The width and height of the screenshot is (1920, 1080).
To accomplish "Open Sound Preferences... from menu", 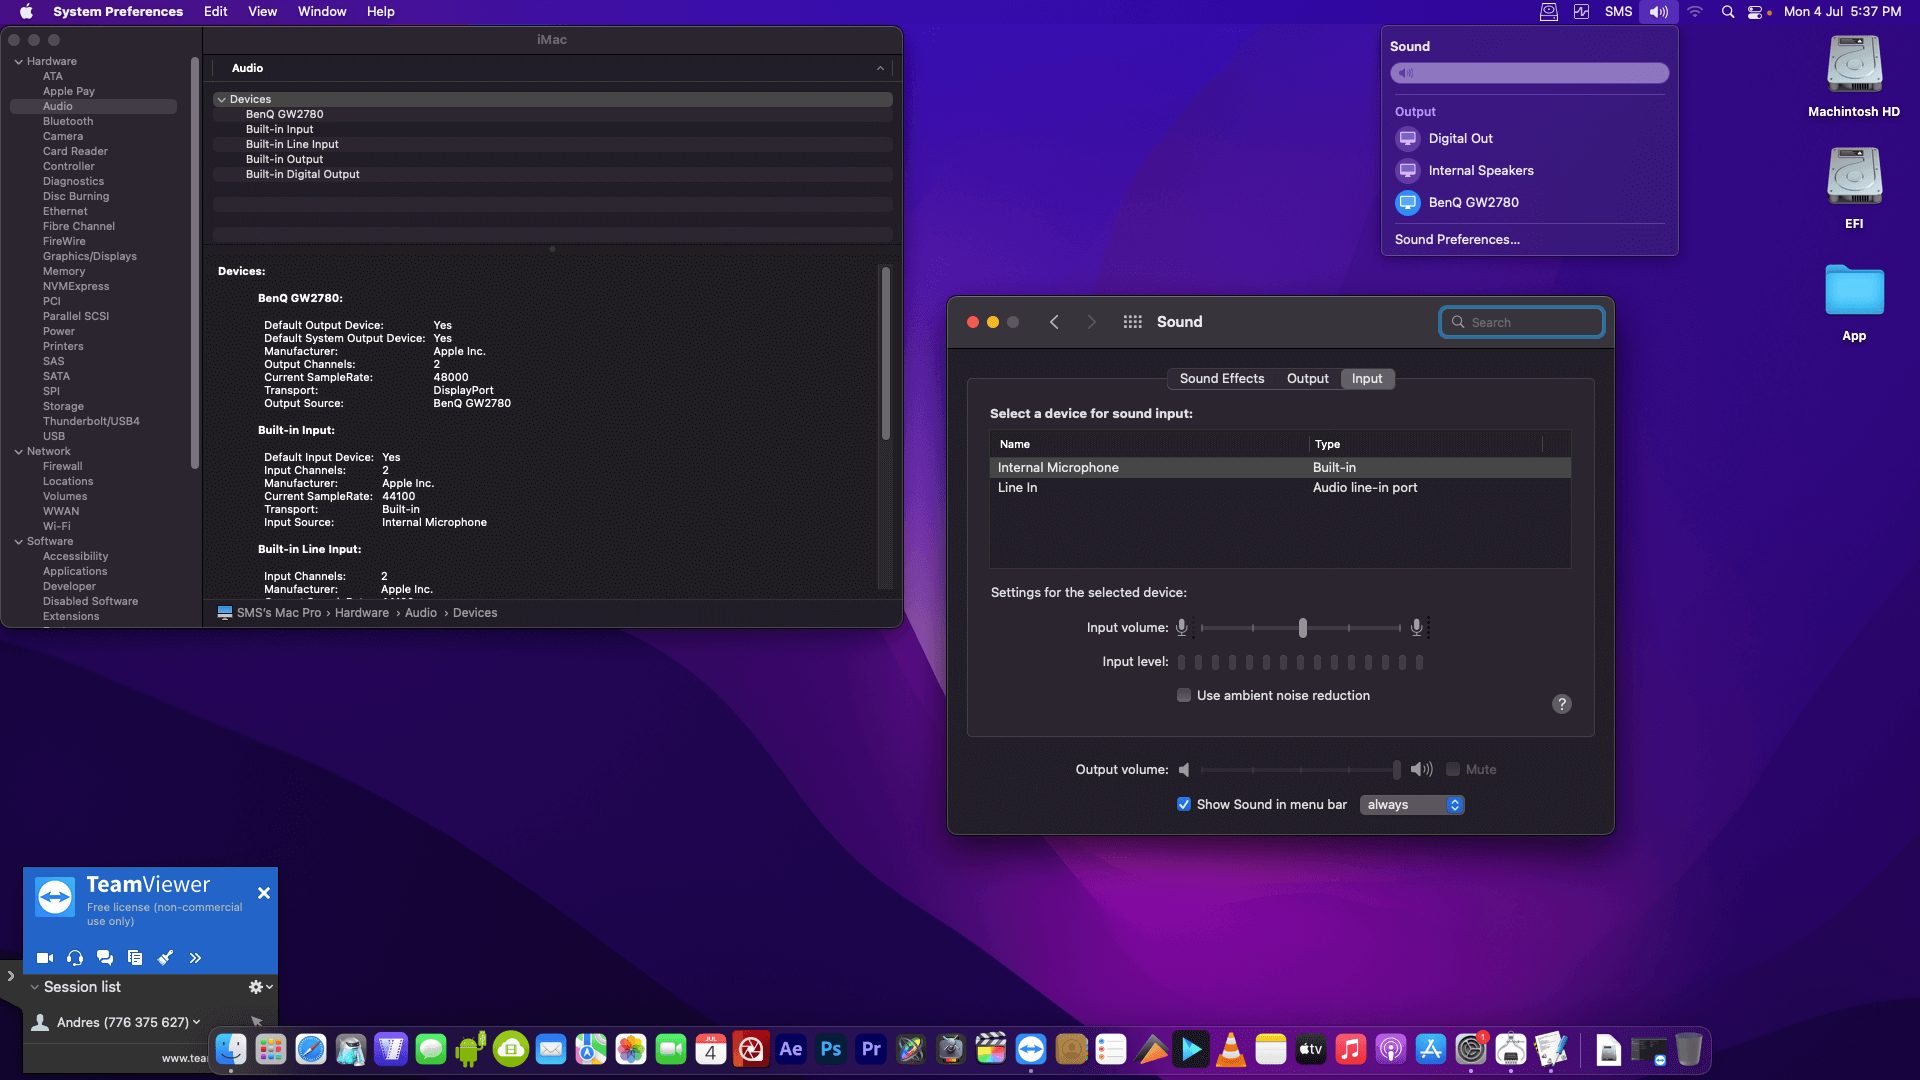I will tap(1457, 239).
